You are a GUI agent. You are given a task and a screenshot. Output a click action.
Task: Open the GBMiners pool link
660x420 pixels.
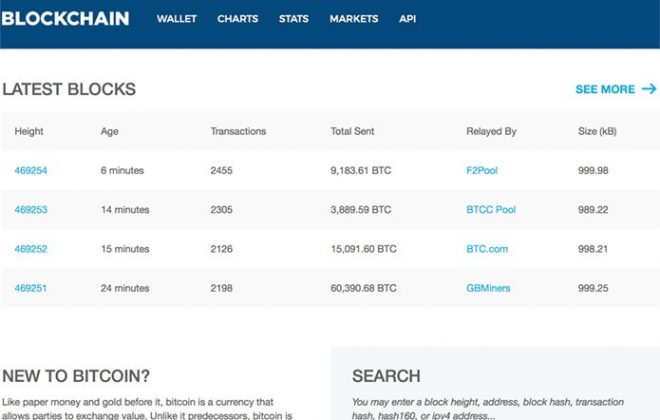click(x=488, y=288)
